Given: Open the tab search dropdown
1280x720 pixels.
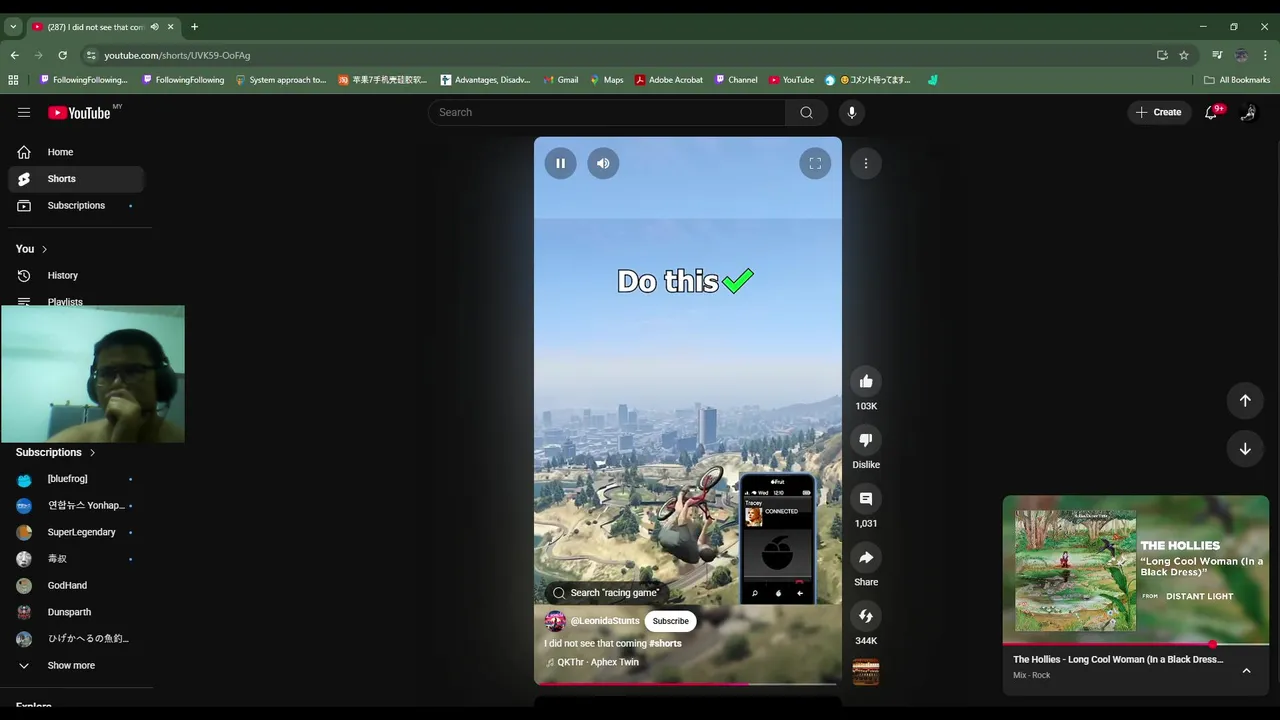Looking at the screenshot, I should click(x=13, y=27).
